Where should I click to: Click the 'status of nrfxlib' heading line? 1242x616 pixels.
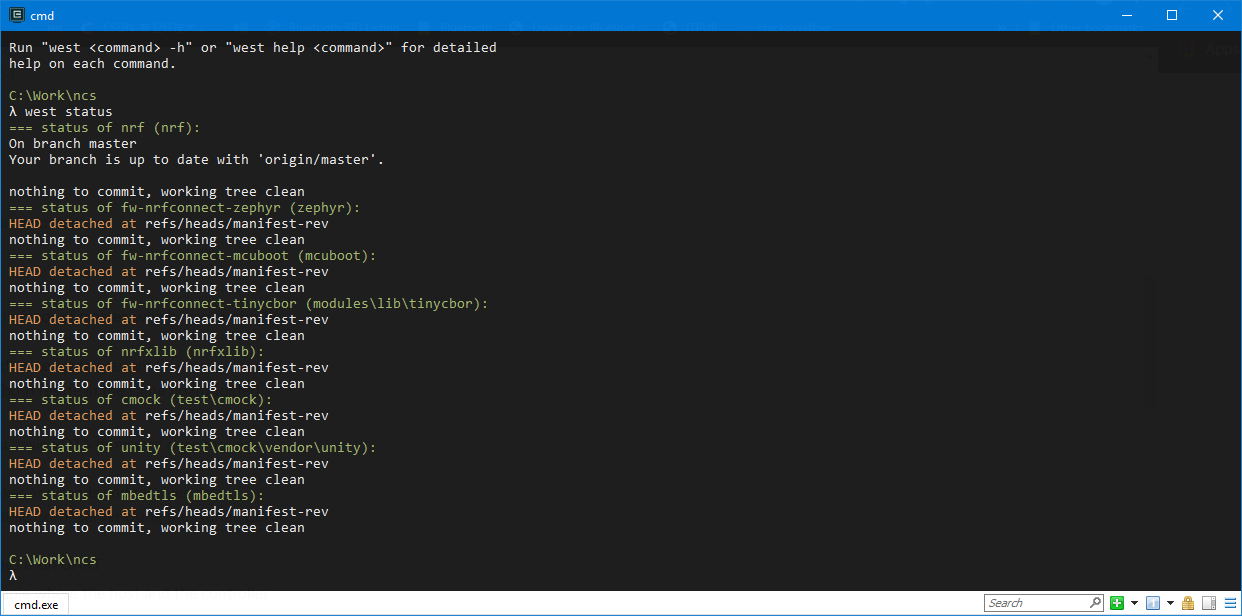[136, 352]
